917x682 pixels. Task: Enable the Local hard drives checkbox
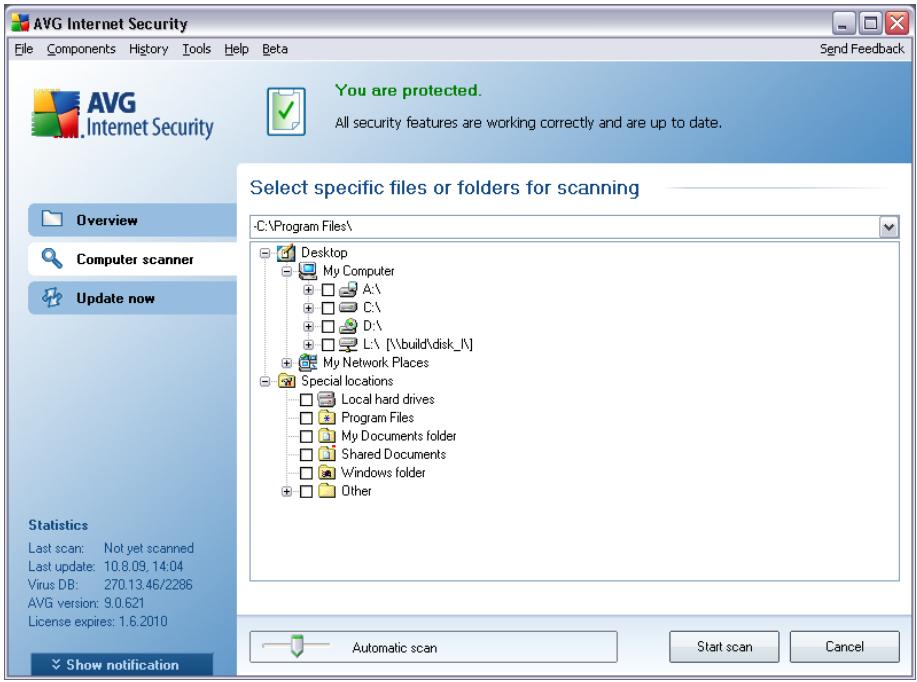(x=306, y=400)
